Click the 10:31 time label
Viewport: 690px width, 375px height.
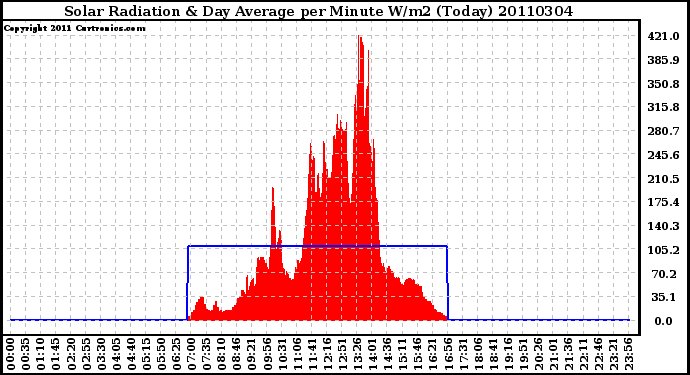coord(282,354)
